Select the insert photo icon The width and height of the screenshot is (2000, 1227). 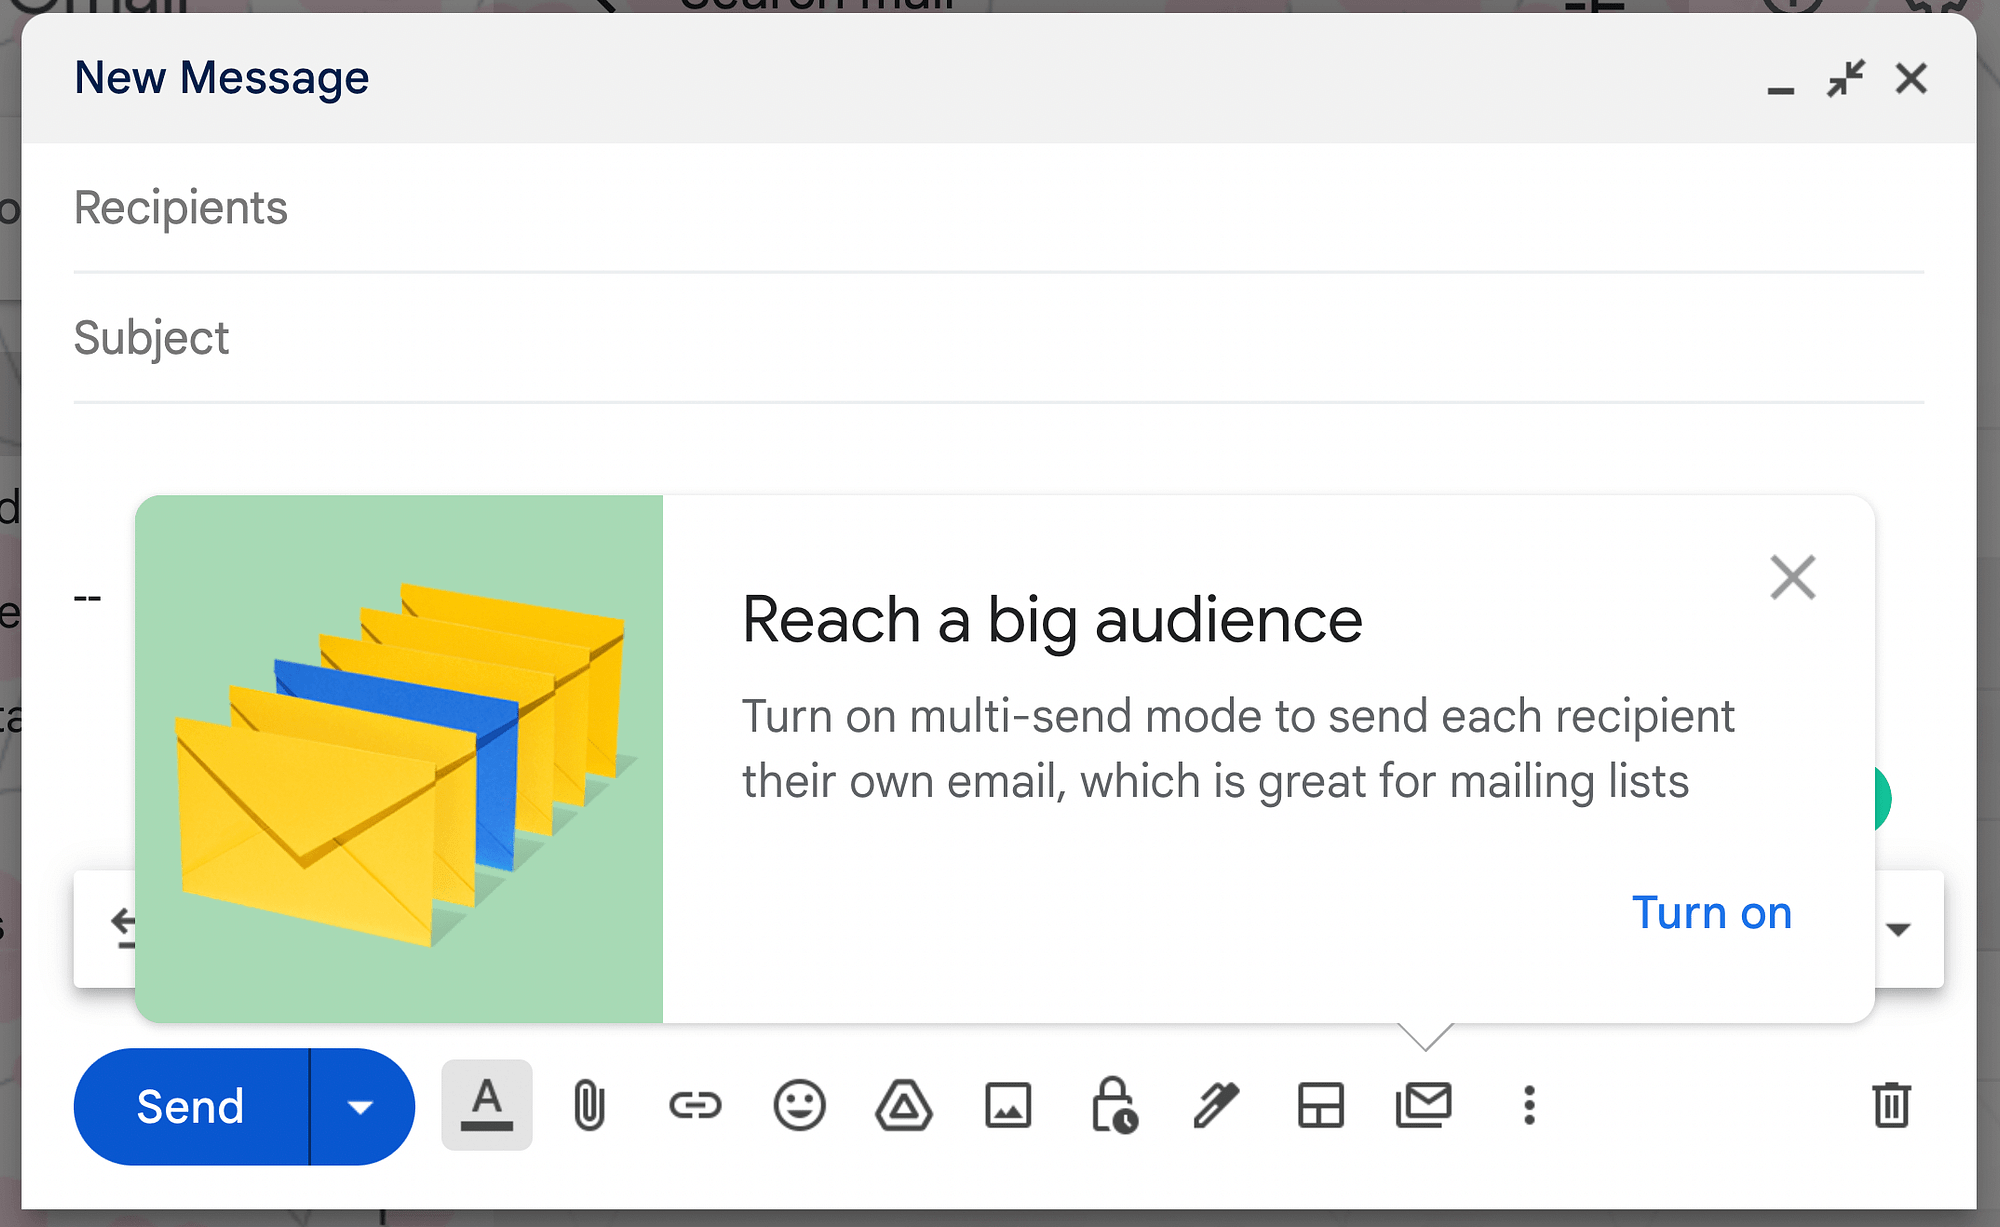[1009, 1107]
